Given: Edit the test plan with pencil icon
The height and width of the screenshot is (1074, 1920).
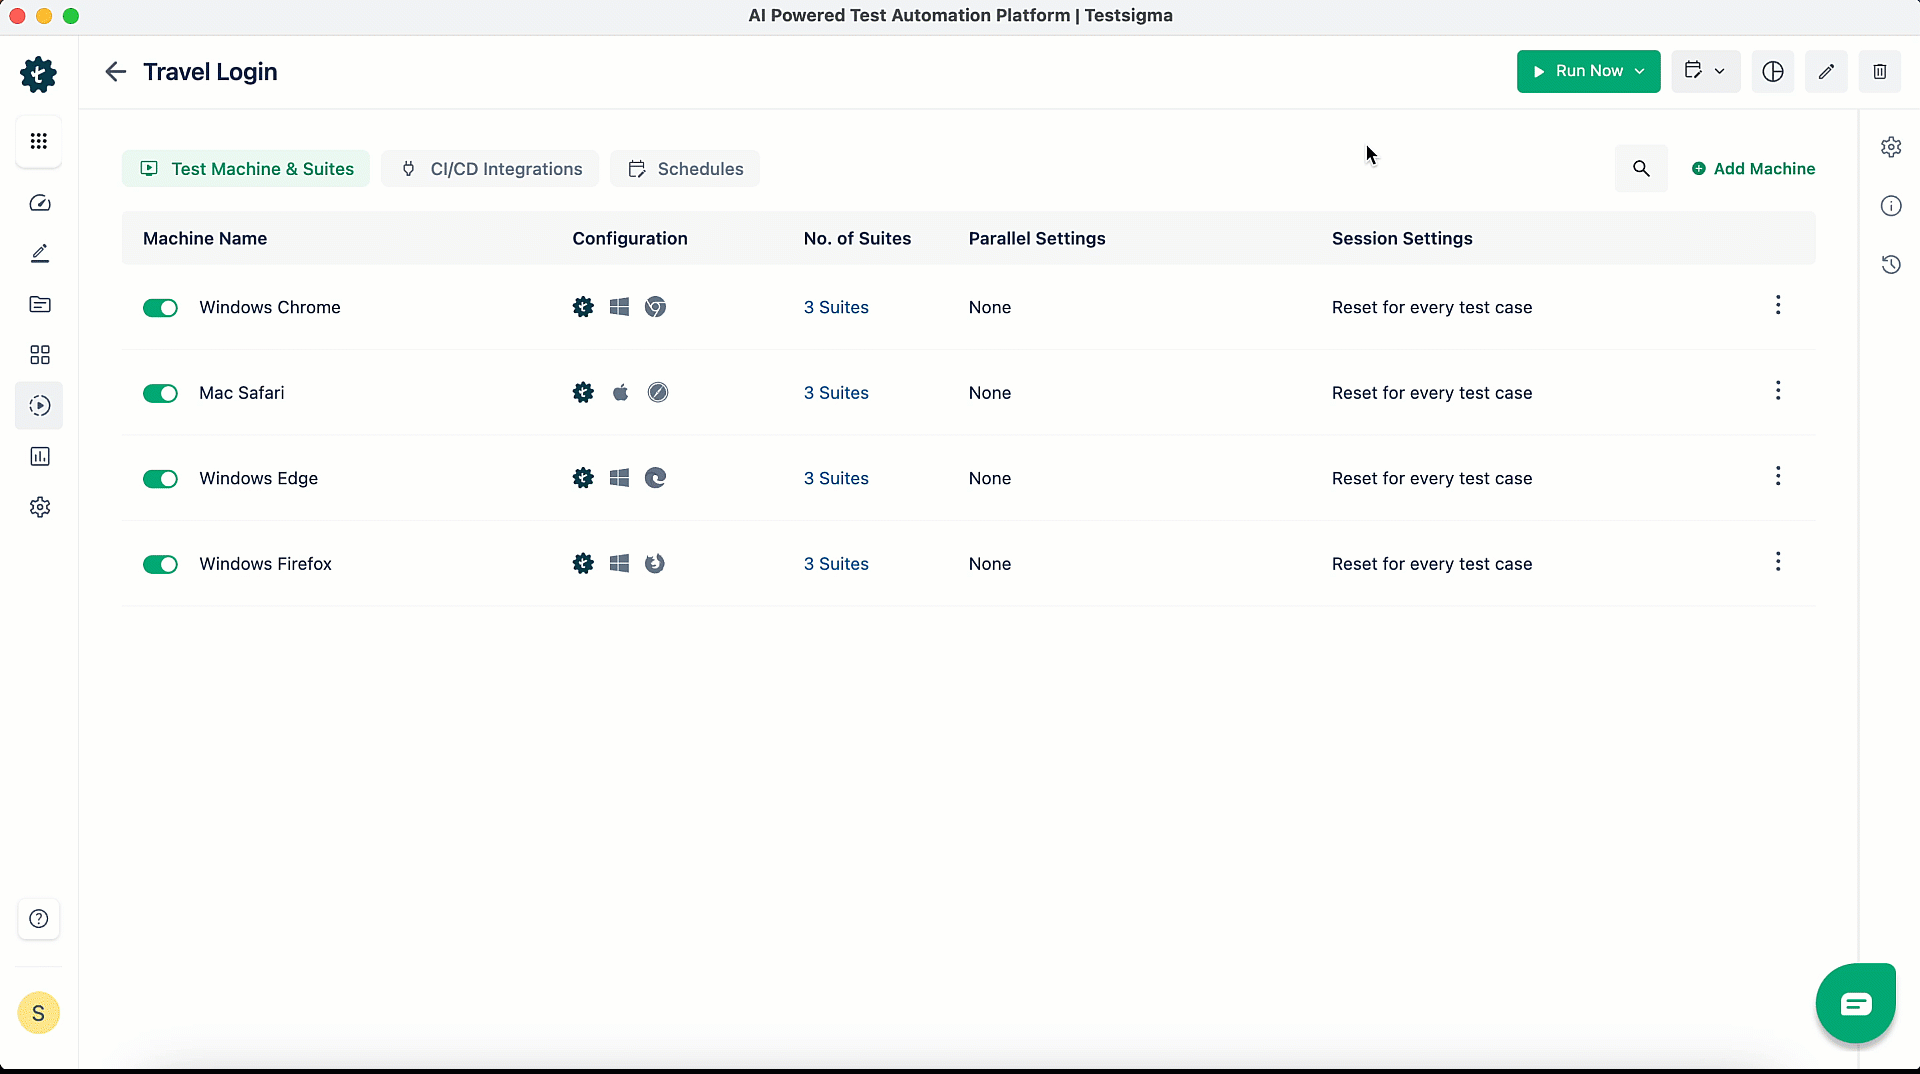Looking at the screenshot, I should (x=1826, y=72).
